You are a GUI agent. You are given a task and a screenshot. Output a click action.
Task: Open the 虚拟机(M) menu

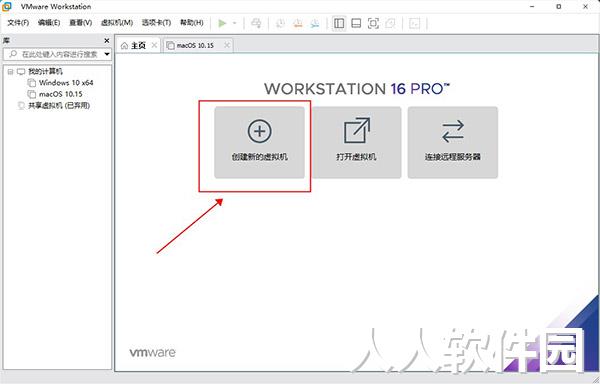[x=117, y=23]
